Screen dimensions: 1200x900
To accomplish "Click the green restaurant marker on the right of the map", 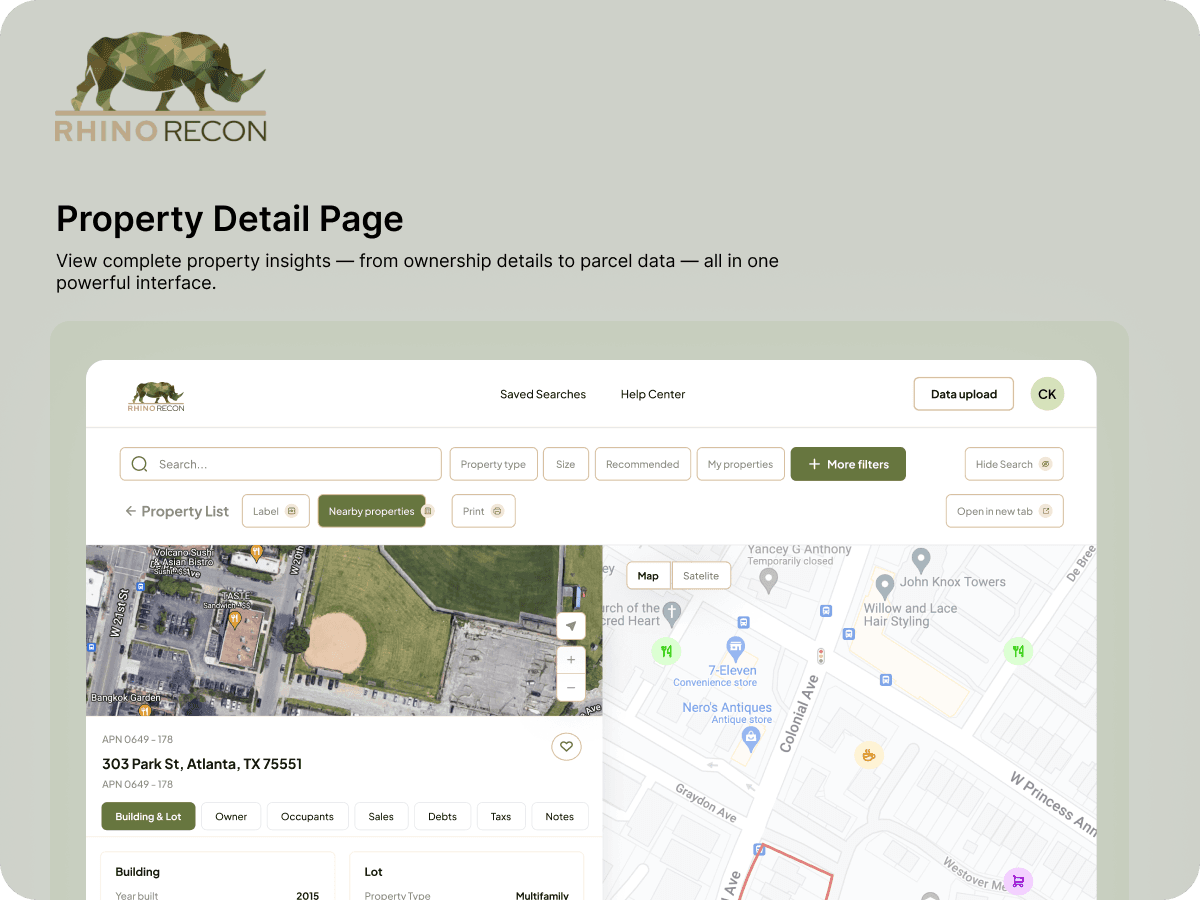I will (x=1017, y=652).
